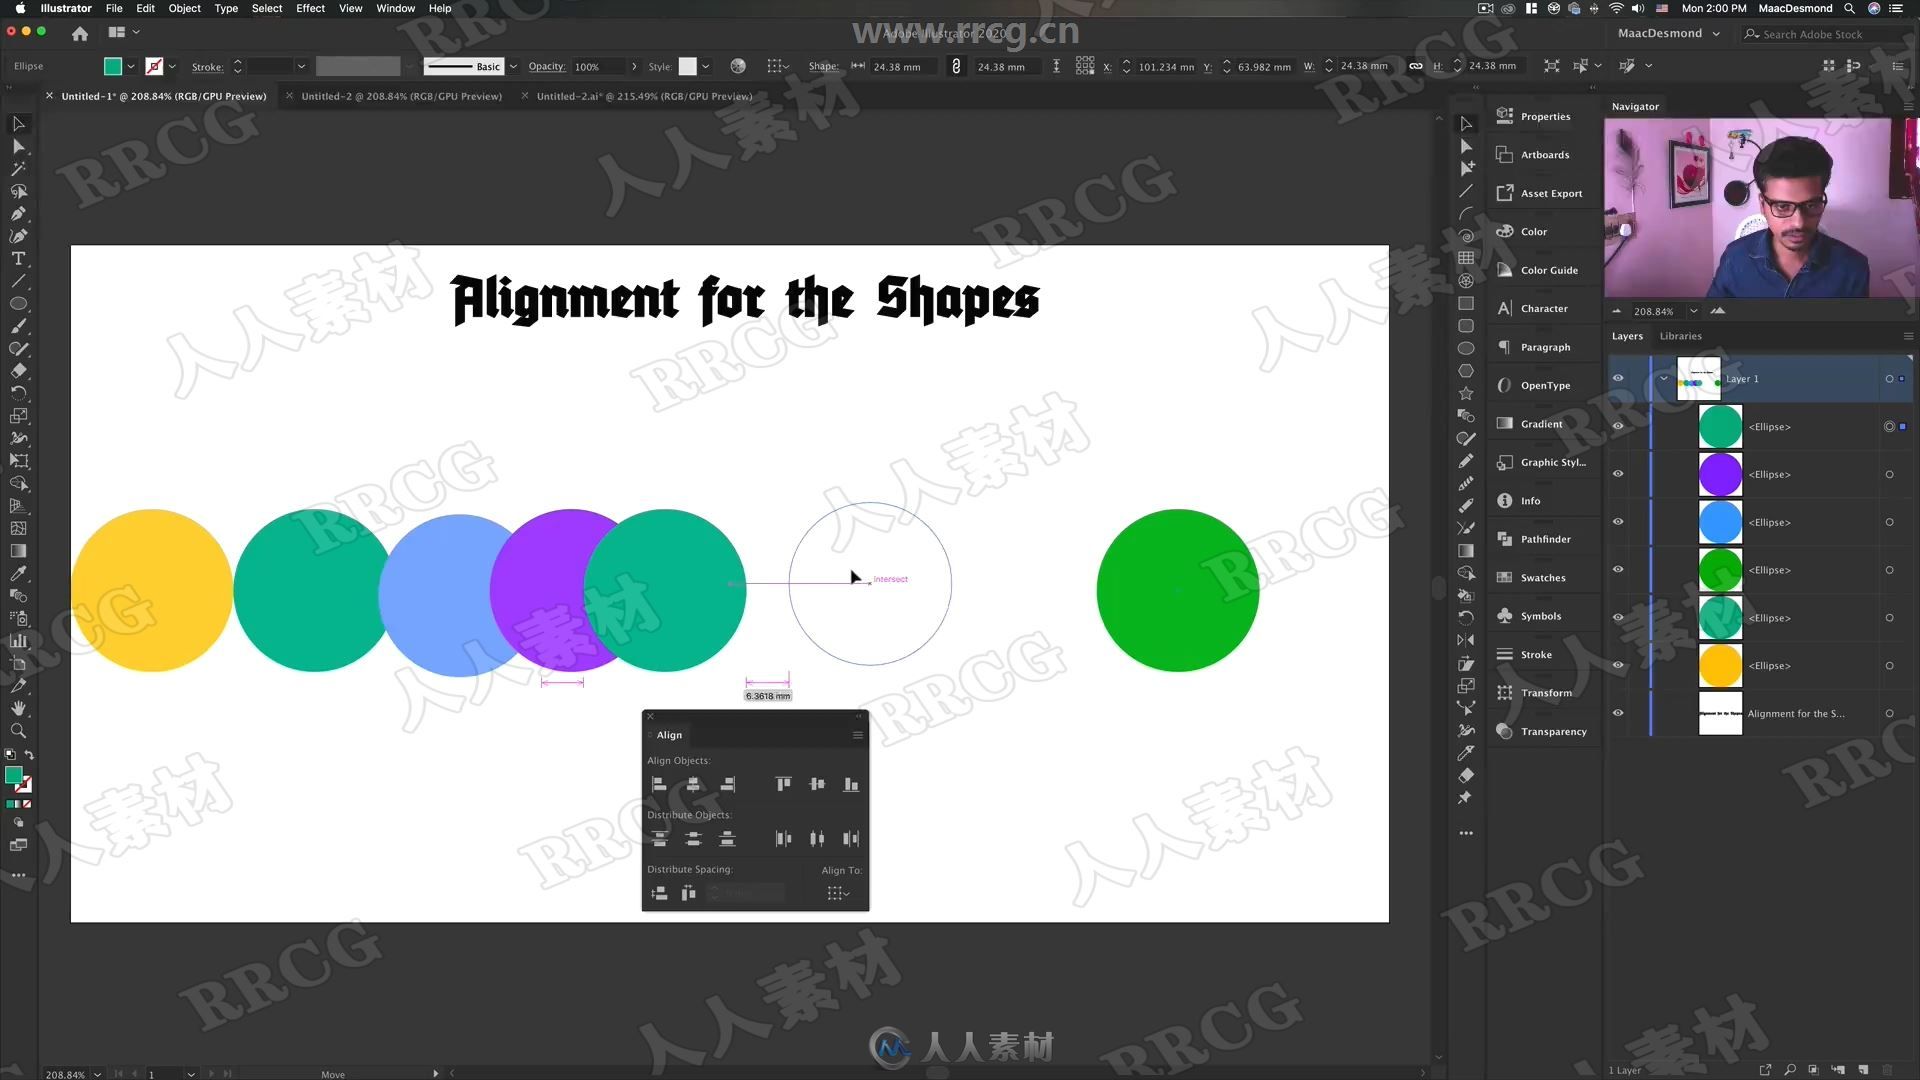Image resolution: width=1920 pixels, height=1080 pixels.
Task: Click the Distribute spacing horizontal icon
Action: 687,893
